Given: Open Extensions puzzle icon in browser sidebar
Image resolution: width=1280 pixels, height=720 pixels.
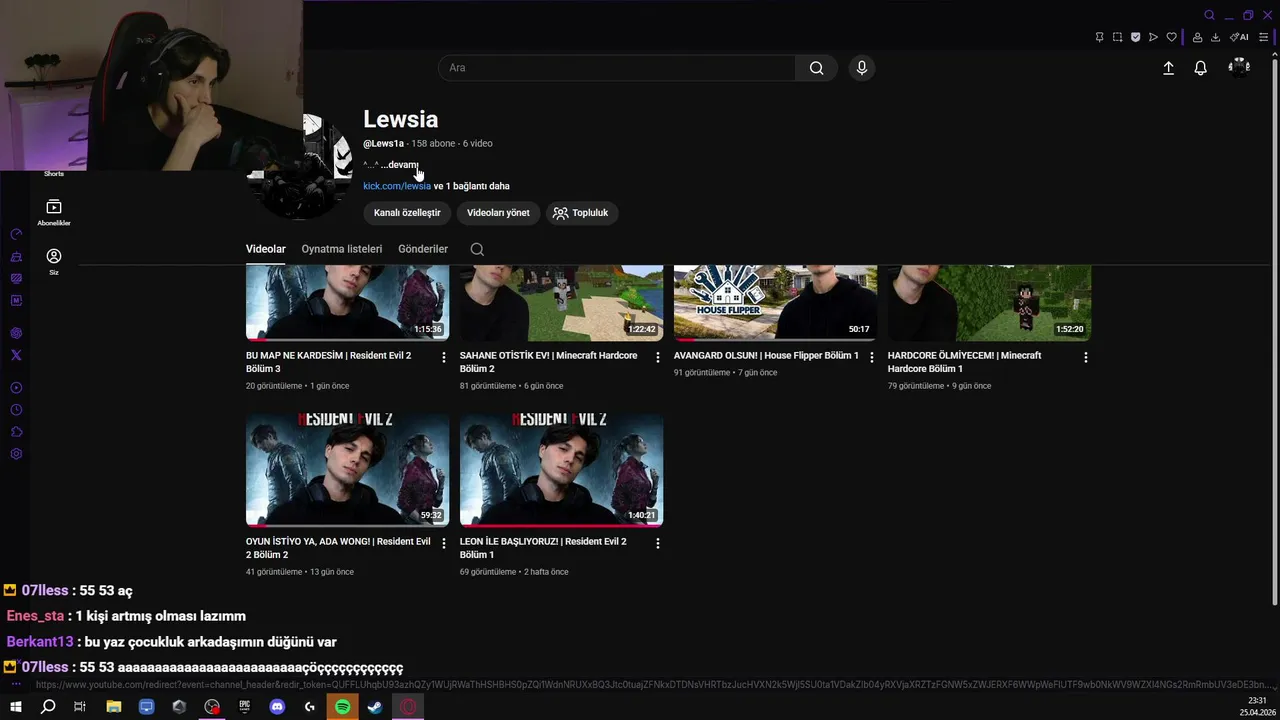Looking at the screenshot, I should click(16, 432).
